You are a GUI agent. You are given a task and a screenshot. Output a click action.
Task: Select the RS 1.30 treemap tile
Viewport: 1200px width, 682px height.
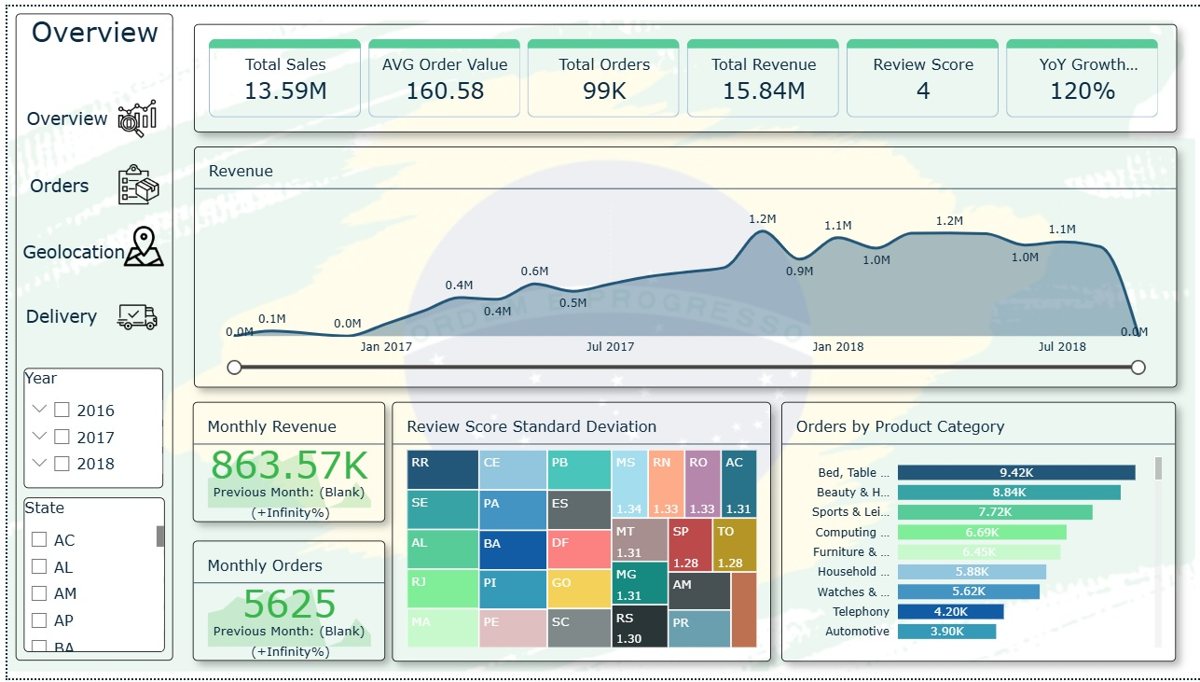(x=639, y=626)
